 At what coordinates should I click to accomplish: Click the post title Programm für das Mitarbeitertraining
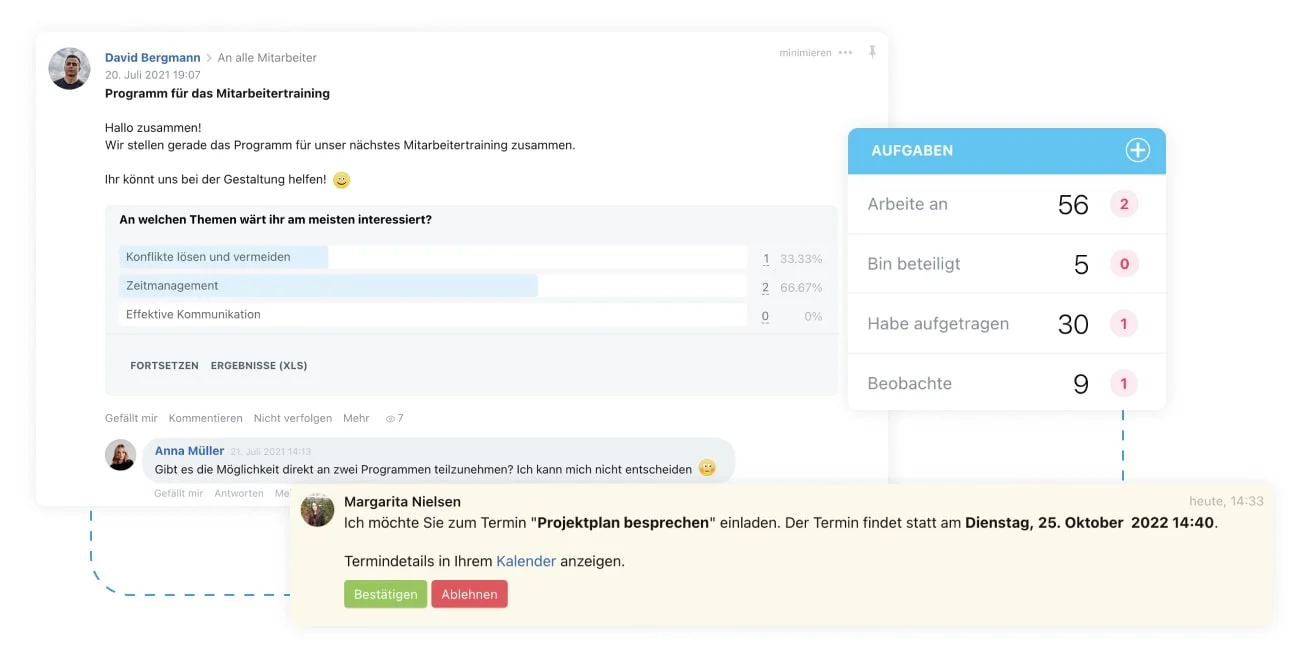[x=217, y=93]
